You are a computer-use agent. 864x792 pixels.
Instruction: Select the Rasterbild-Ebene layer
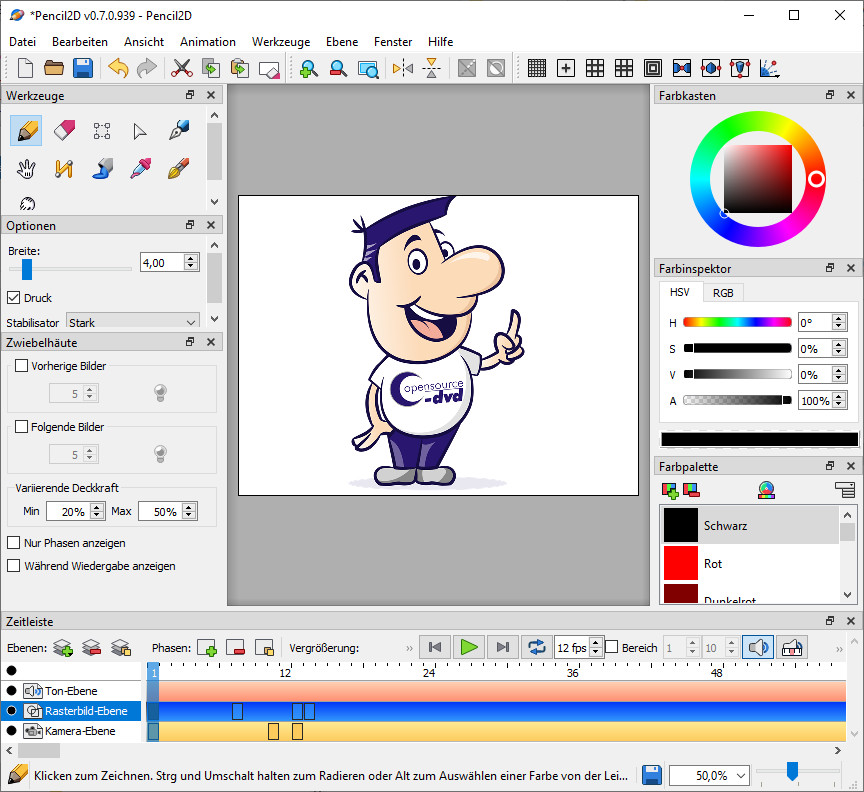(x=86, y=711)
